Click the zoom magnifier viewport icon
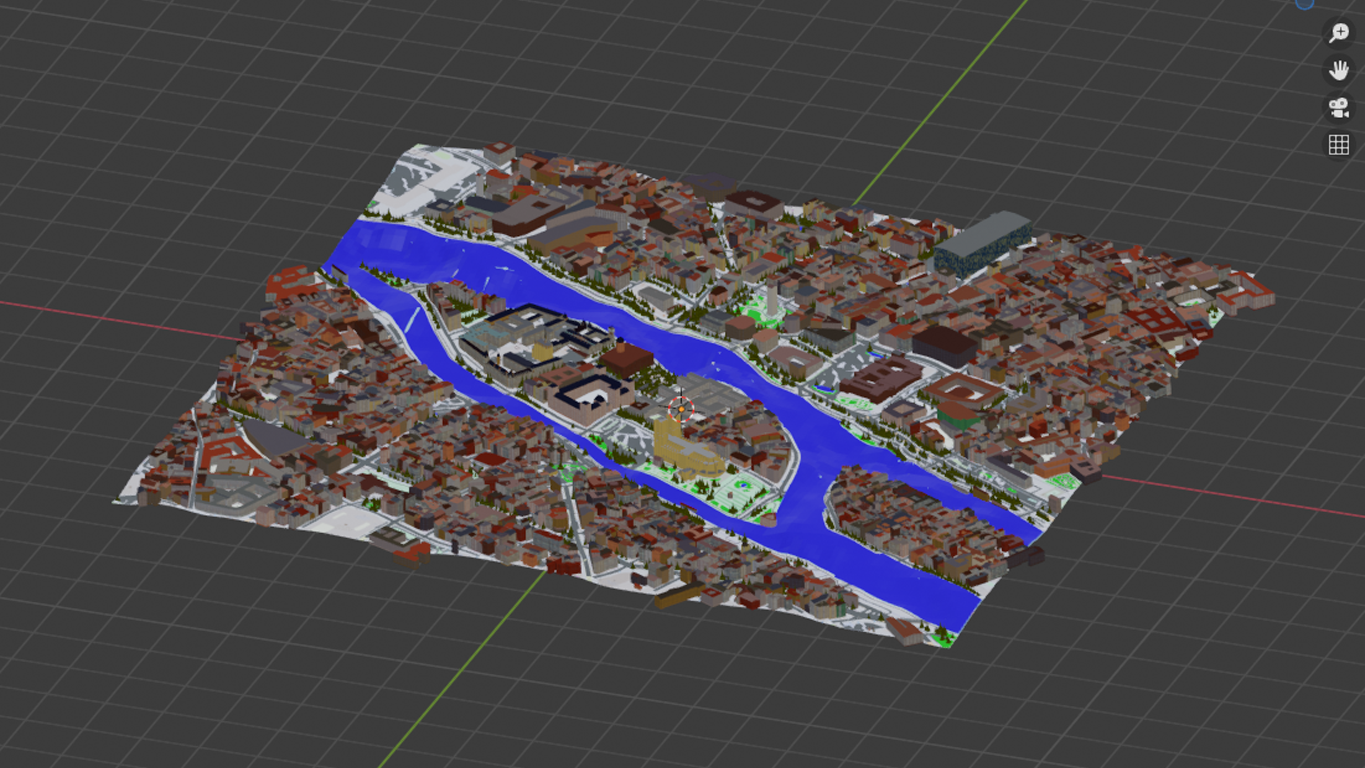The width and height of the screenshot is (1365, 768). [1338, 33]
